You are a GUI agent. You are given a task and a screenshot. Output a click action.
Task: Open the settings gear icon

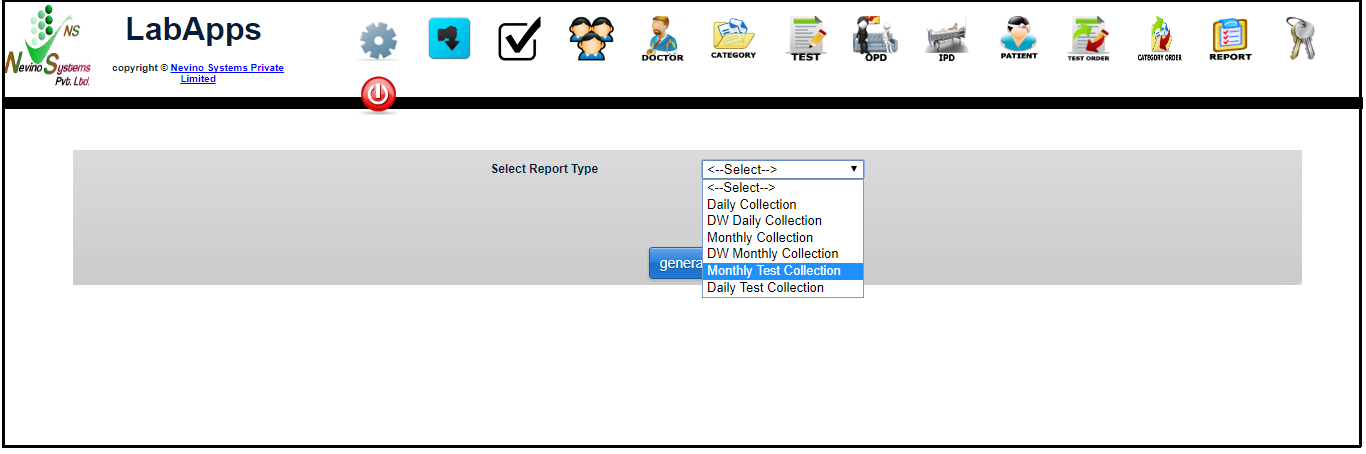[378, 40]
